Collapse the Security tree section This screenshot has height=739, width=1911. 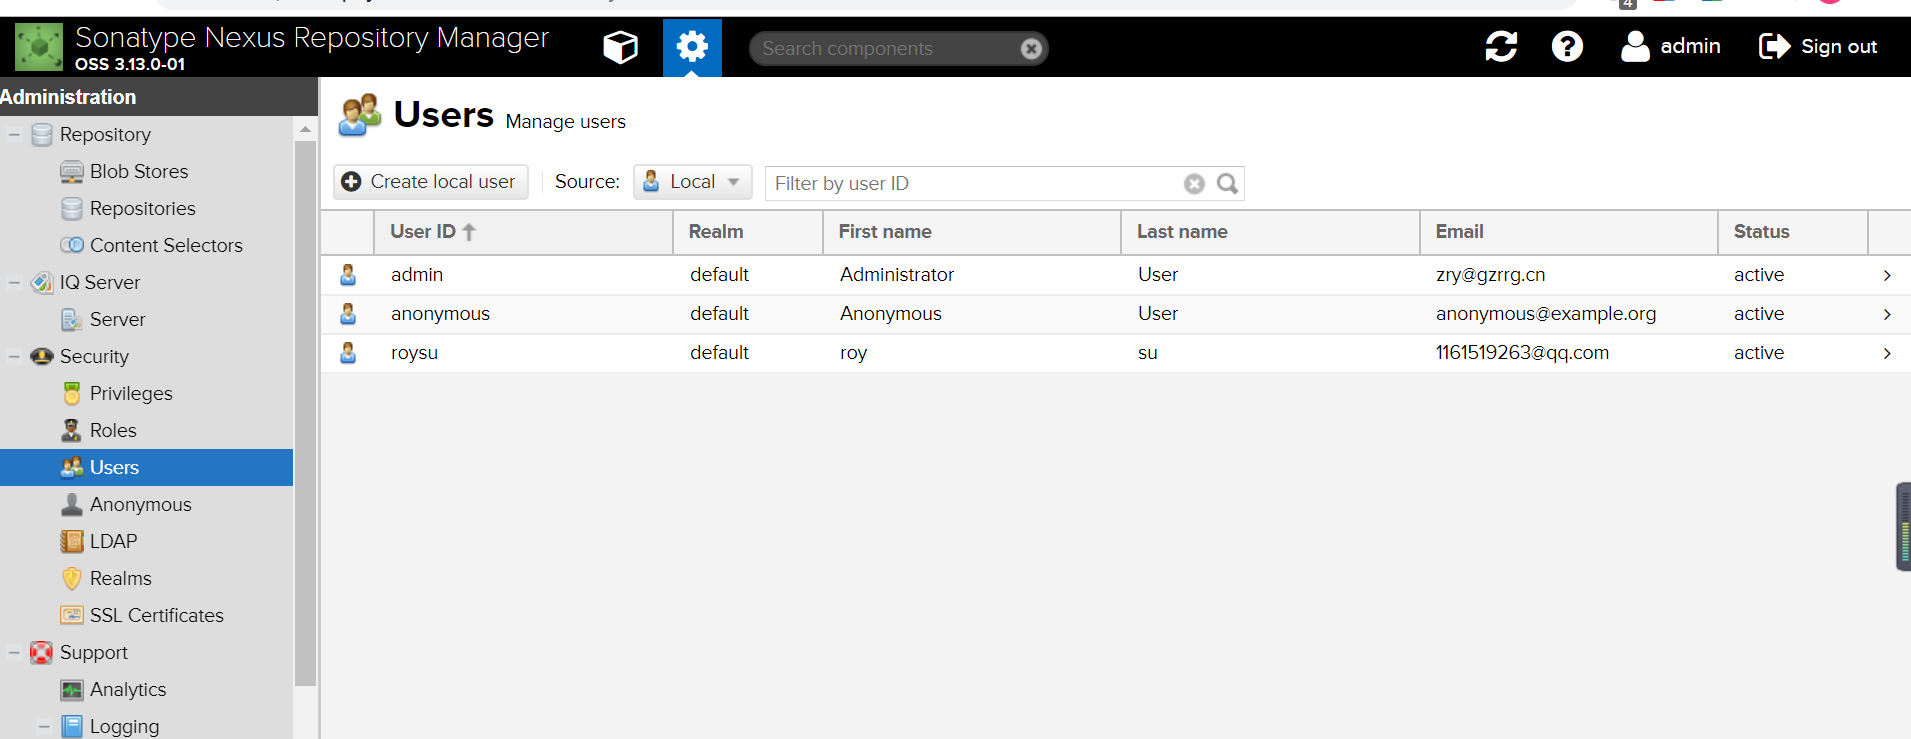(x=15, y=356)
